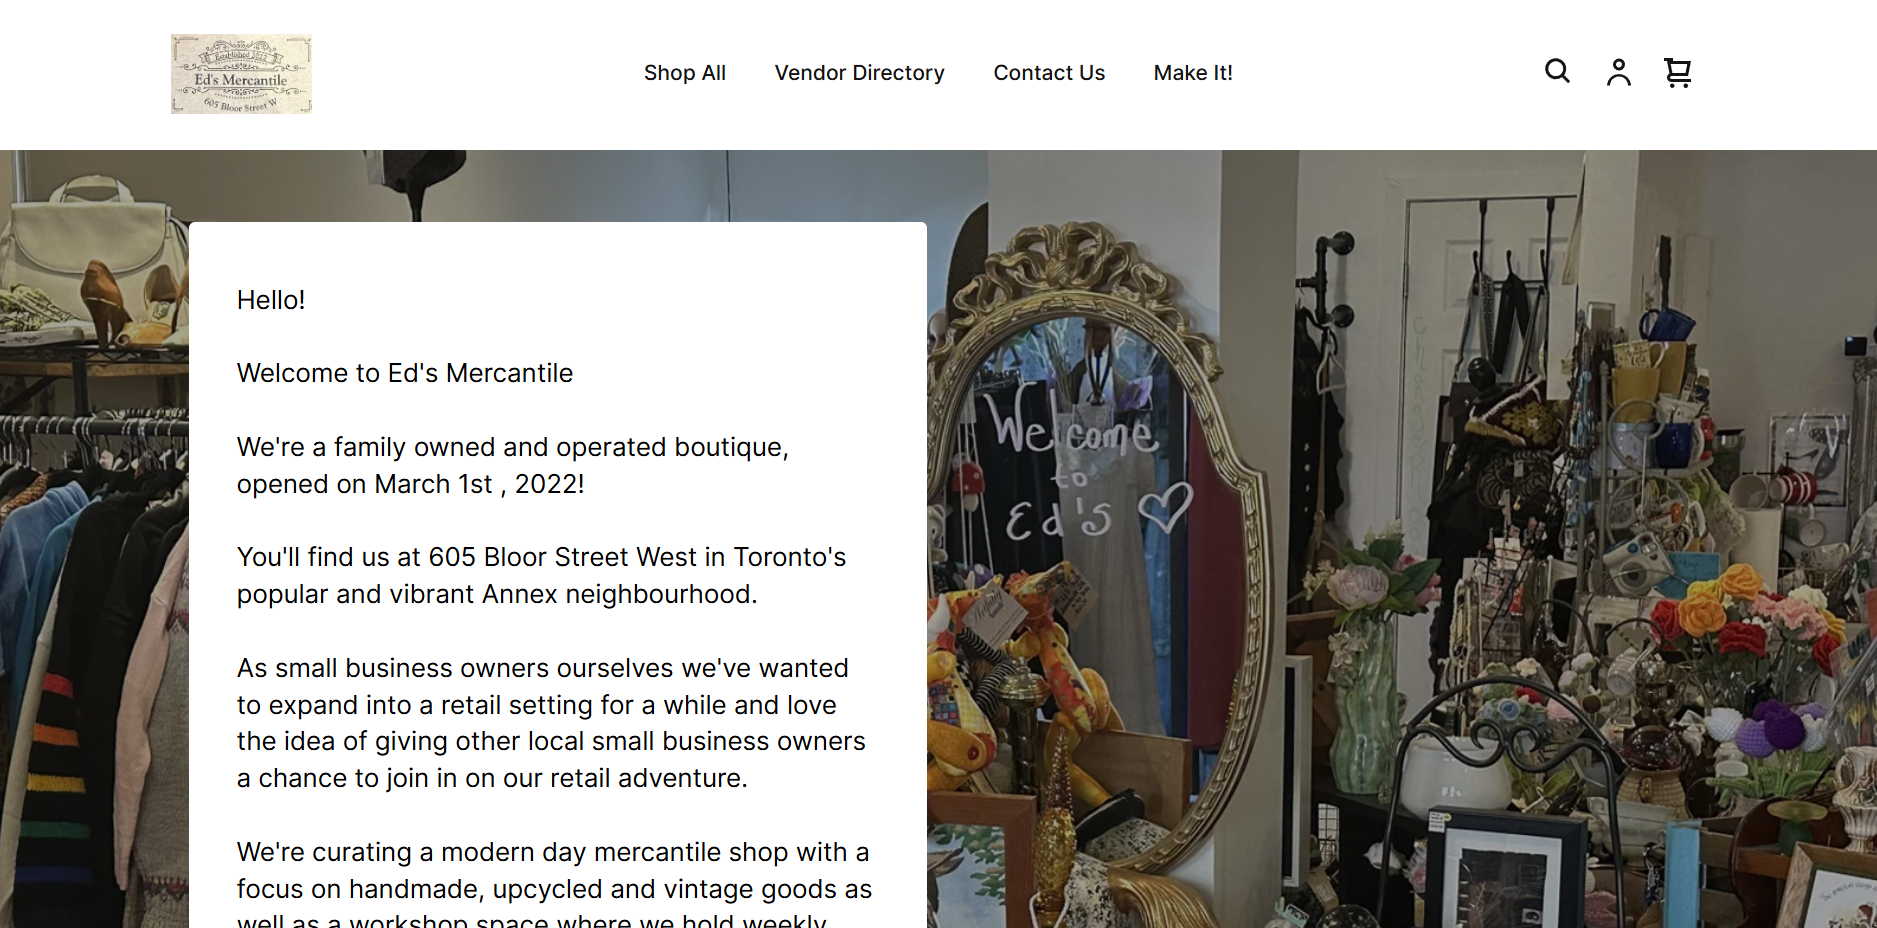Viewport: 1877px width, 928px height.
Task: Open the search magnifier icon
Action: [1557, 71]
